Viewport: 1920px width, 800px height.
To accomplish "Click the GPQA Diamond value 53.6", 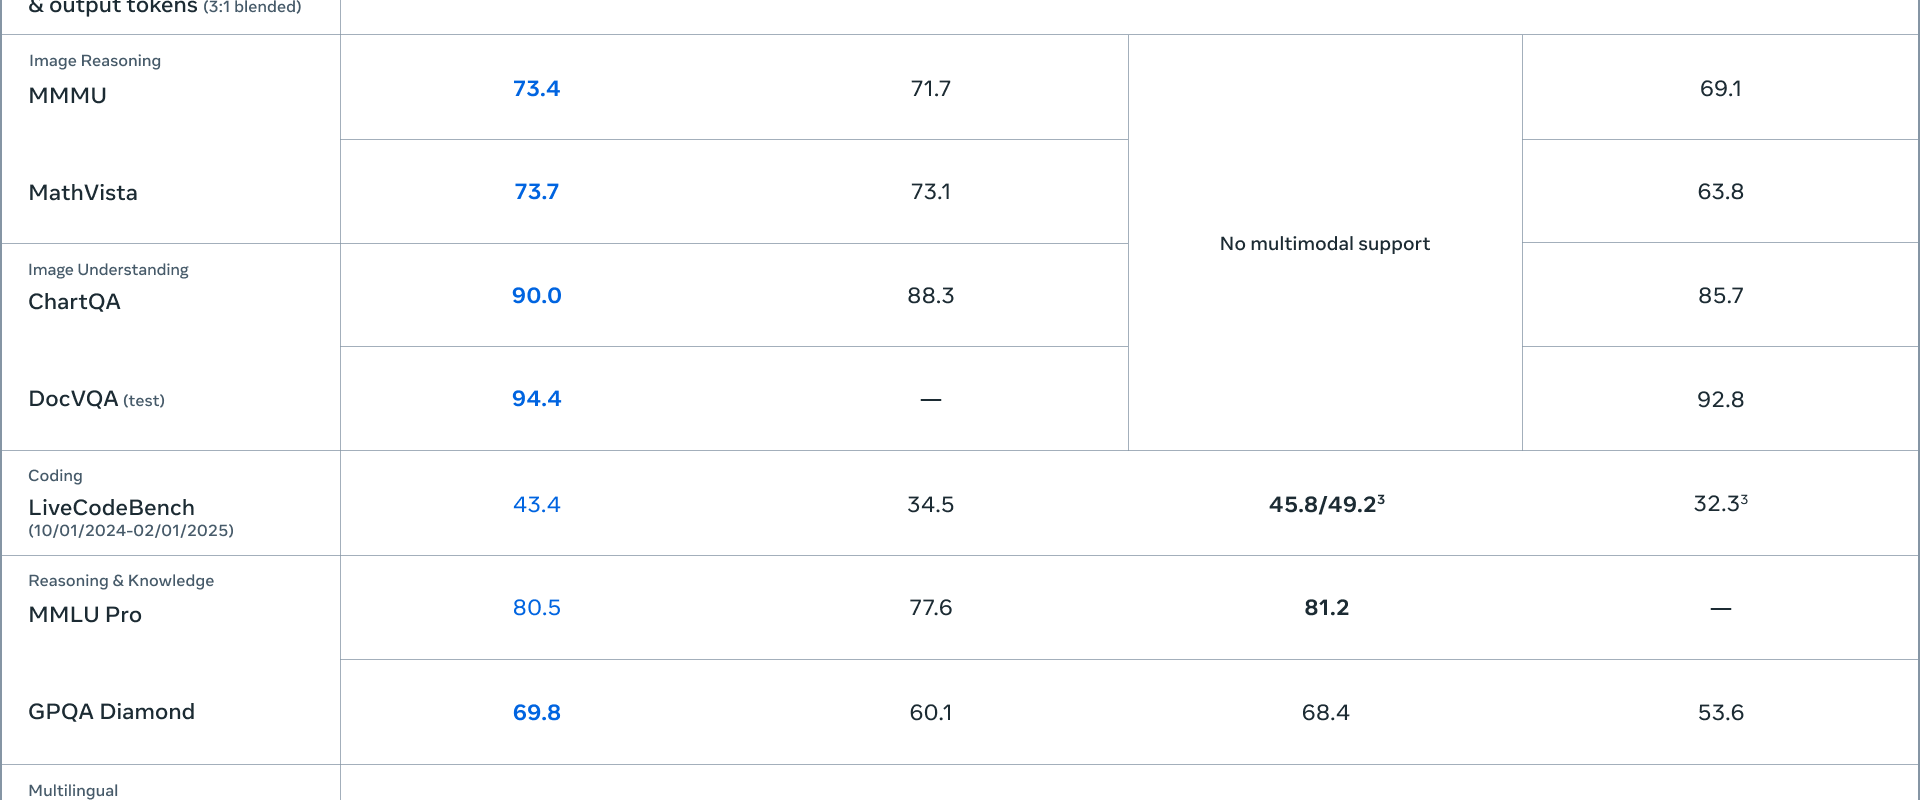I will pyautogui.click(x=1720, y=712).
